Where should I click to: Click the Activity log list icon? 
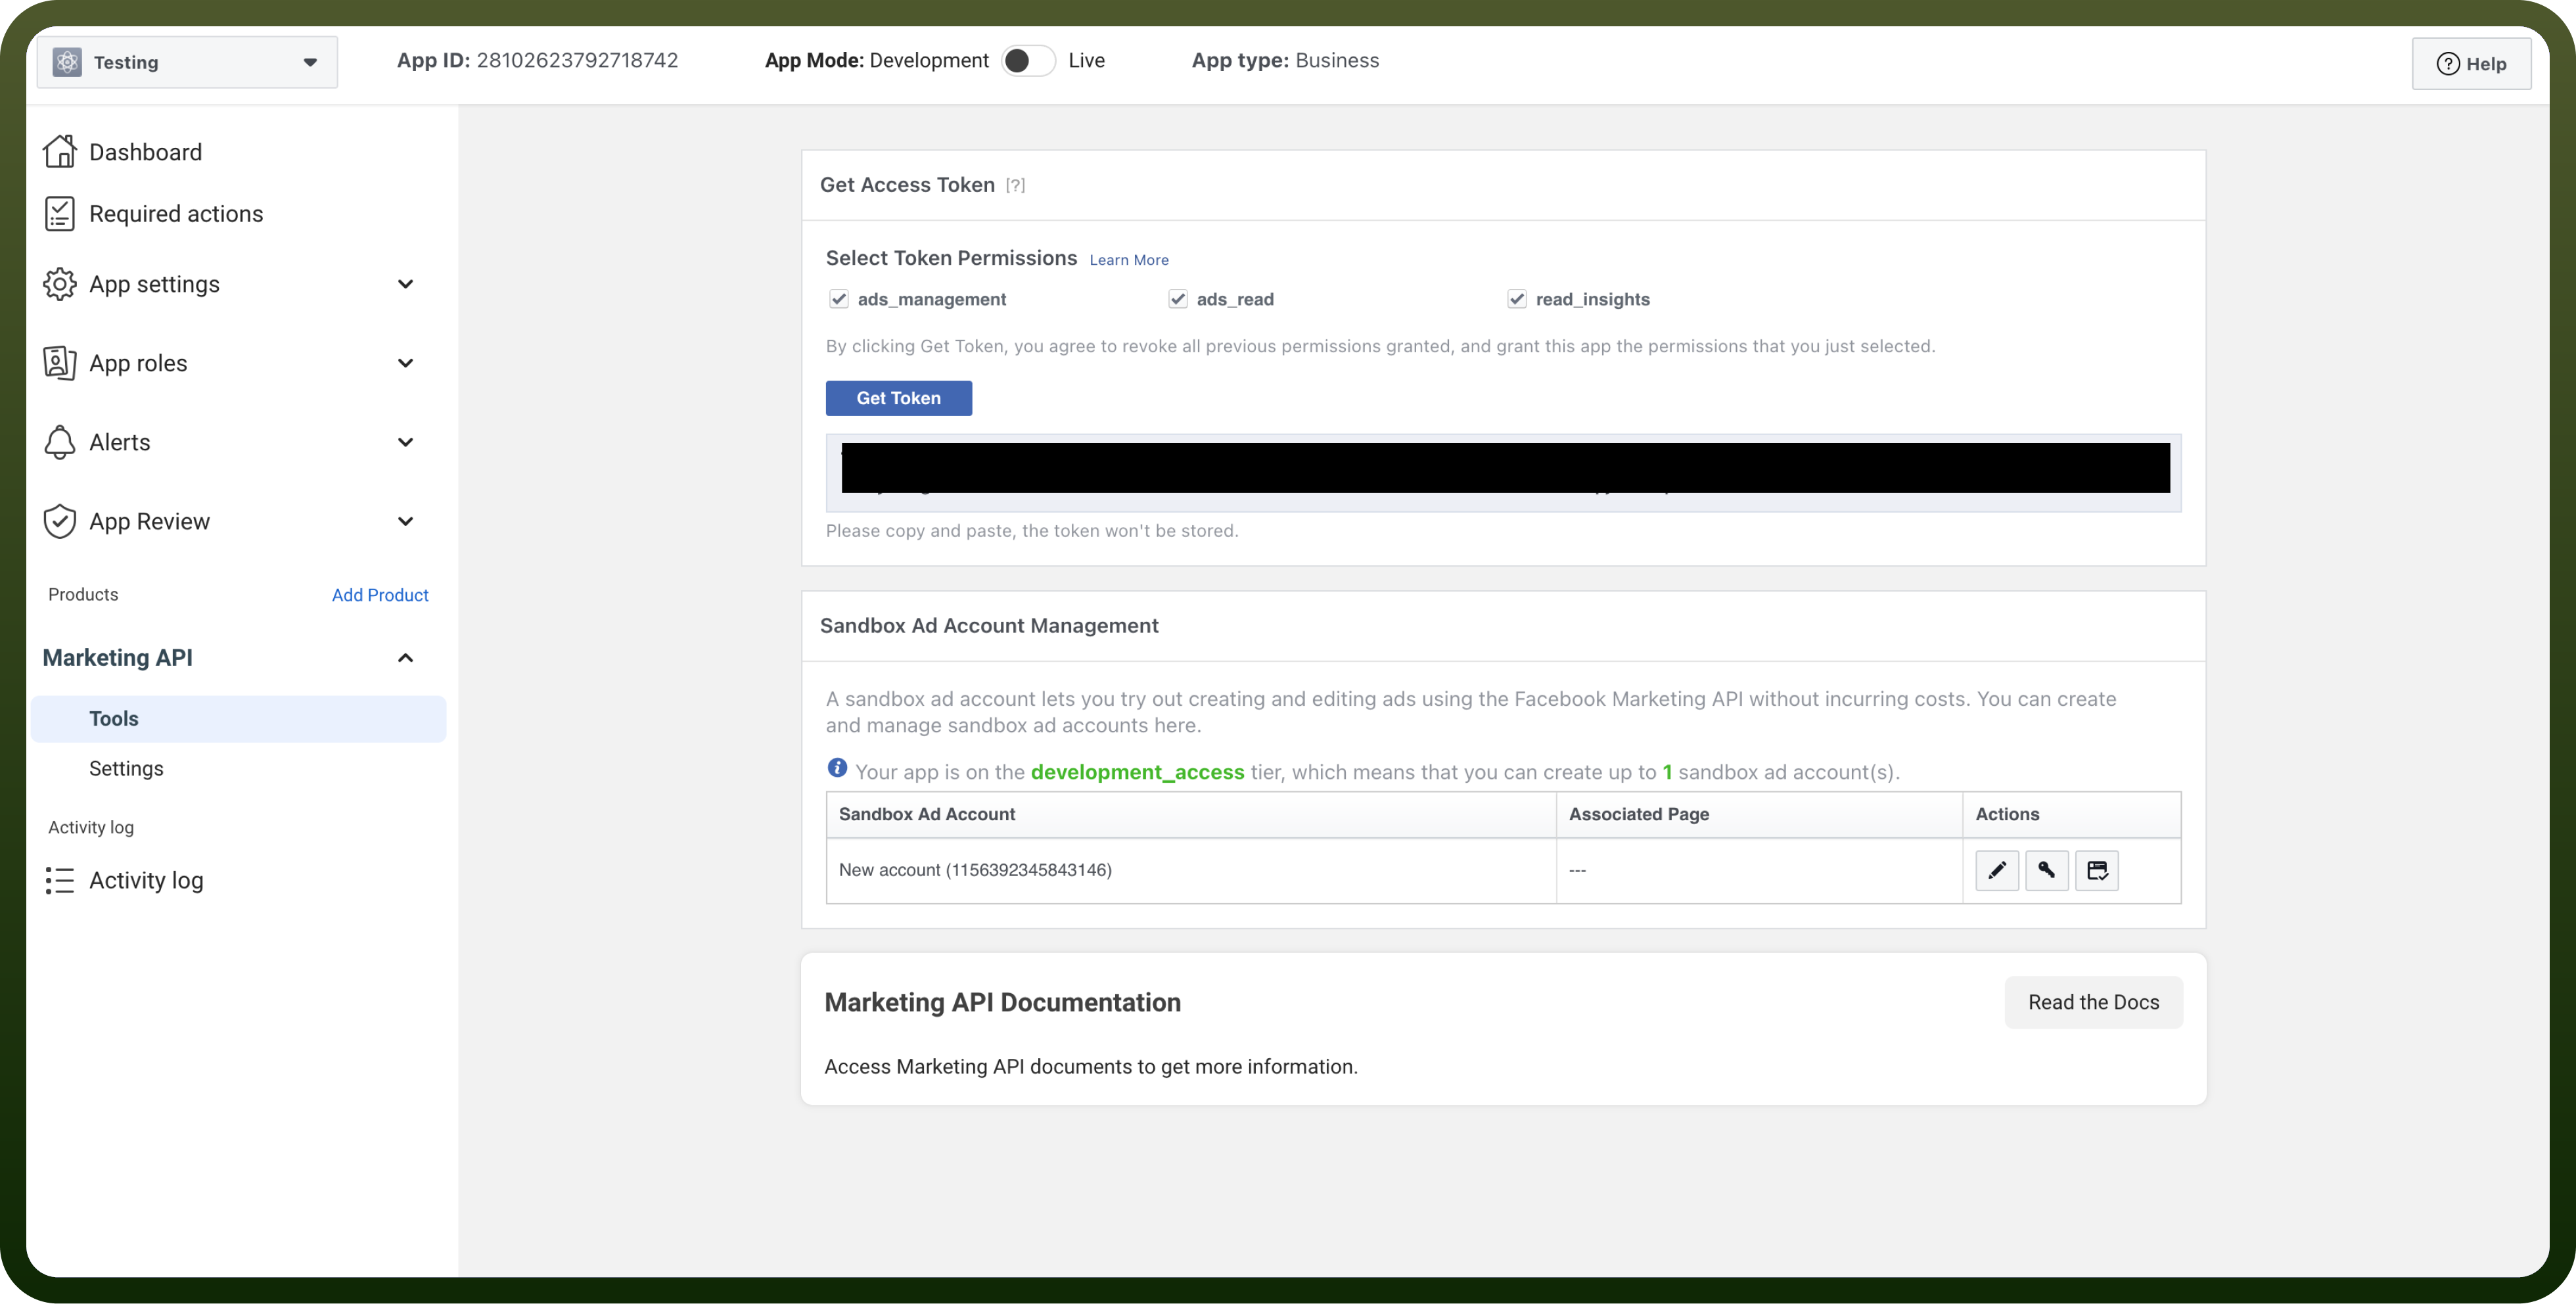click(59, 880)
